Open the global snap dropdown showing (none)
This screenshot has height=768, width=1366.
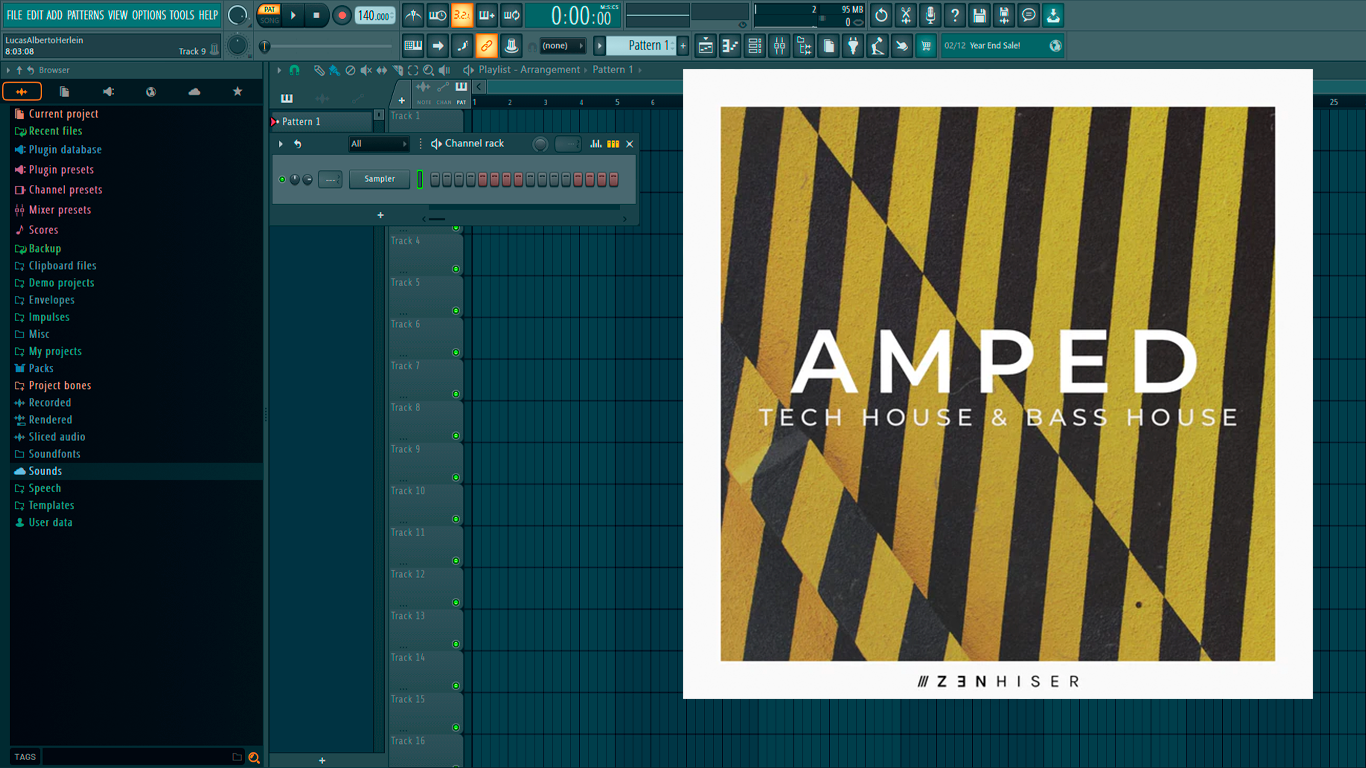[562, 46]
